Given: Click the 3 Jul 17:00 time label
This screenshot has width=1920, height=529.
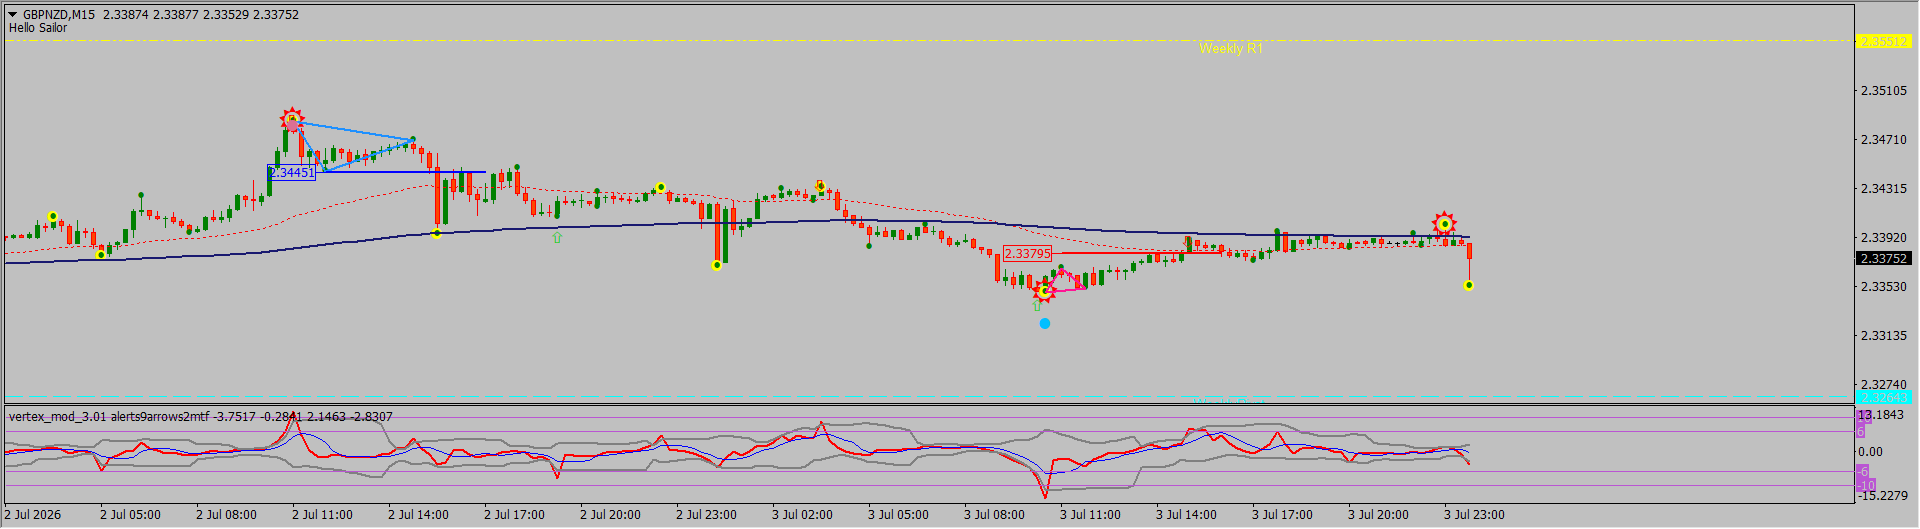Looking at the screenshot, I should 1282,515.
